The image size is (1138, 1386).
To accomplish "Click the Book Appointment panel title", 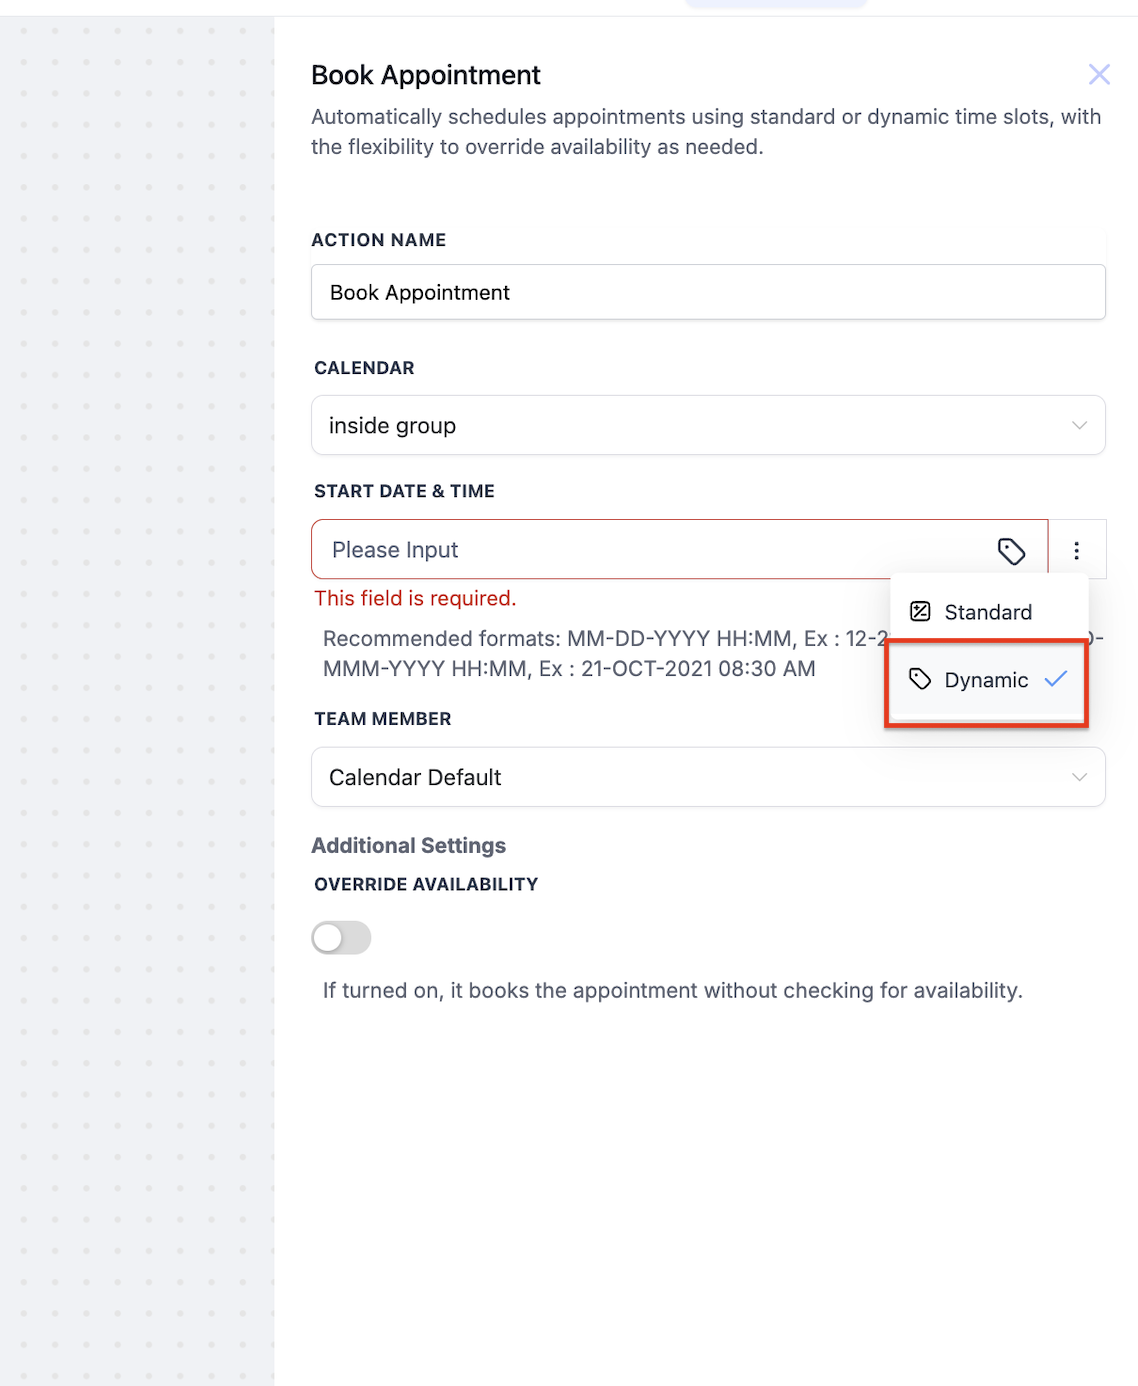I will click(x=425, y=76).
